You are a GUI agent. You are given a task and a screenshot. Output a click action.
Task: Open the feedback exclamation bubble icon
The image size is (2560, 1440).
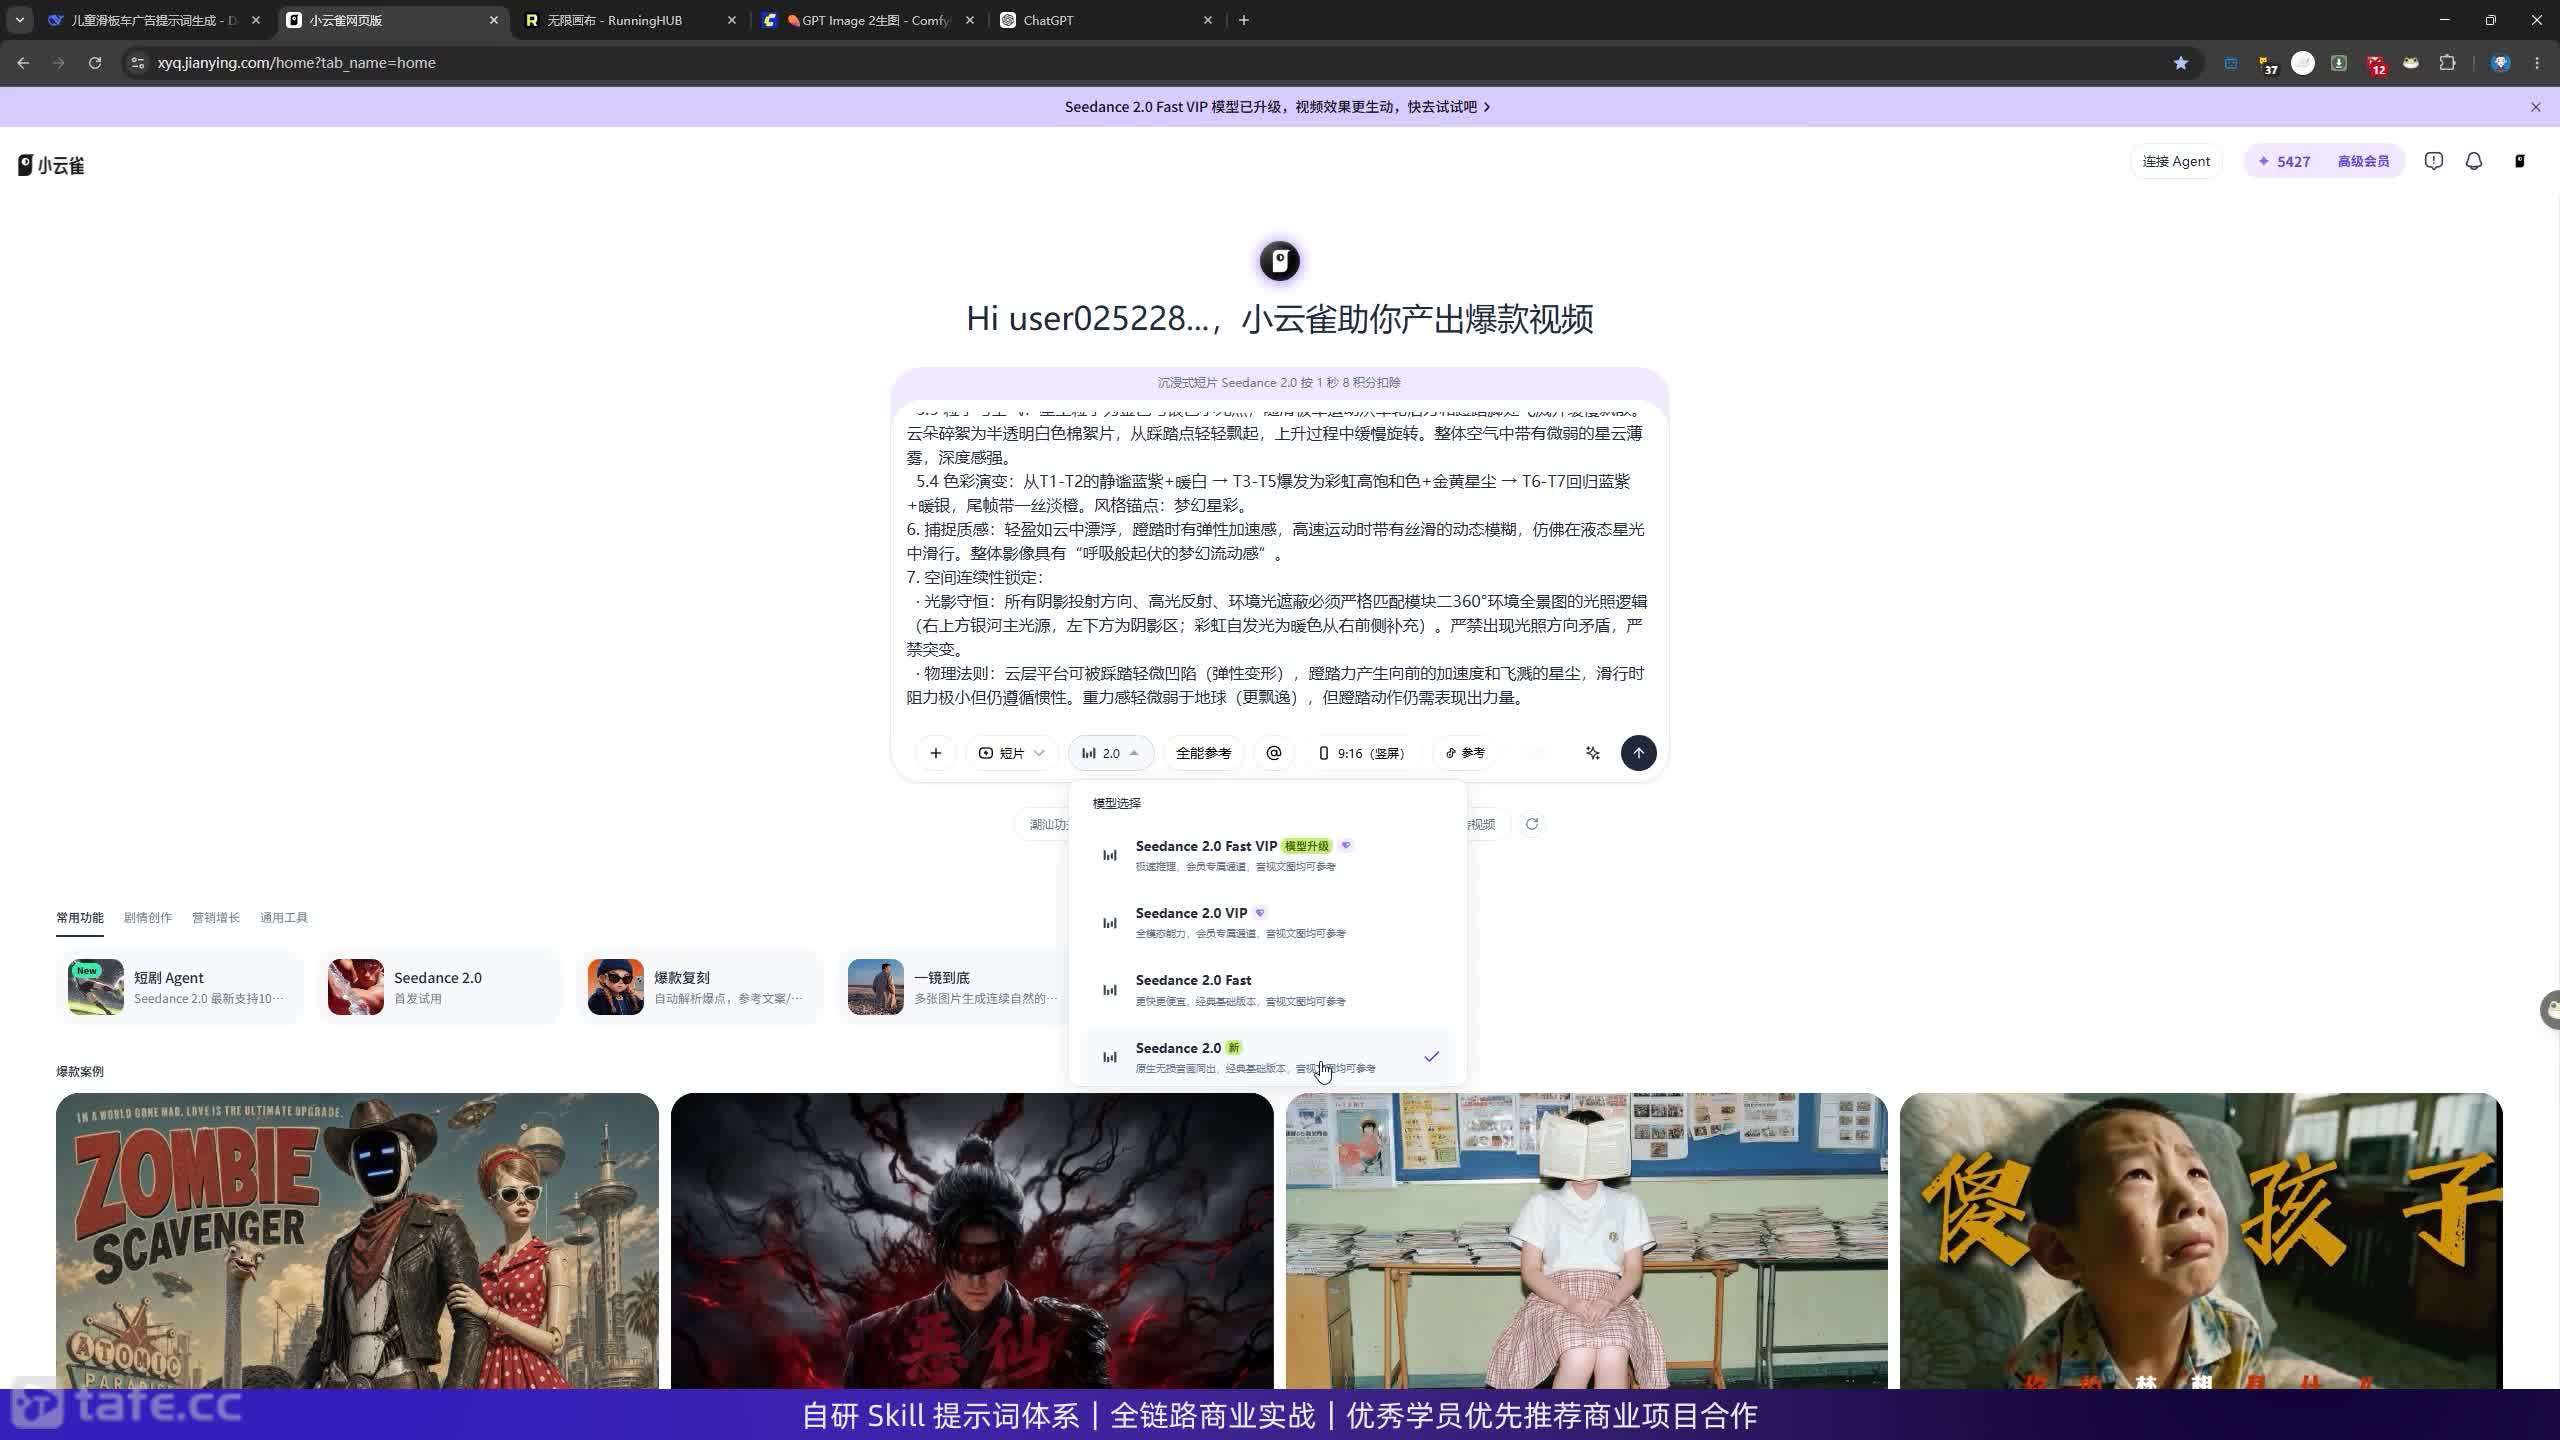[x=2434, y=161]
